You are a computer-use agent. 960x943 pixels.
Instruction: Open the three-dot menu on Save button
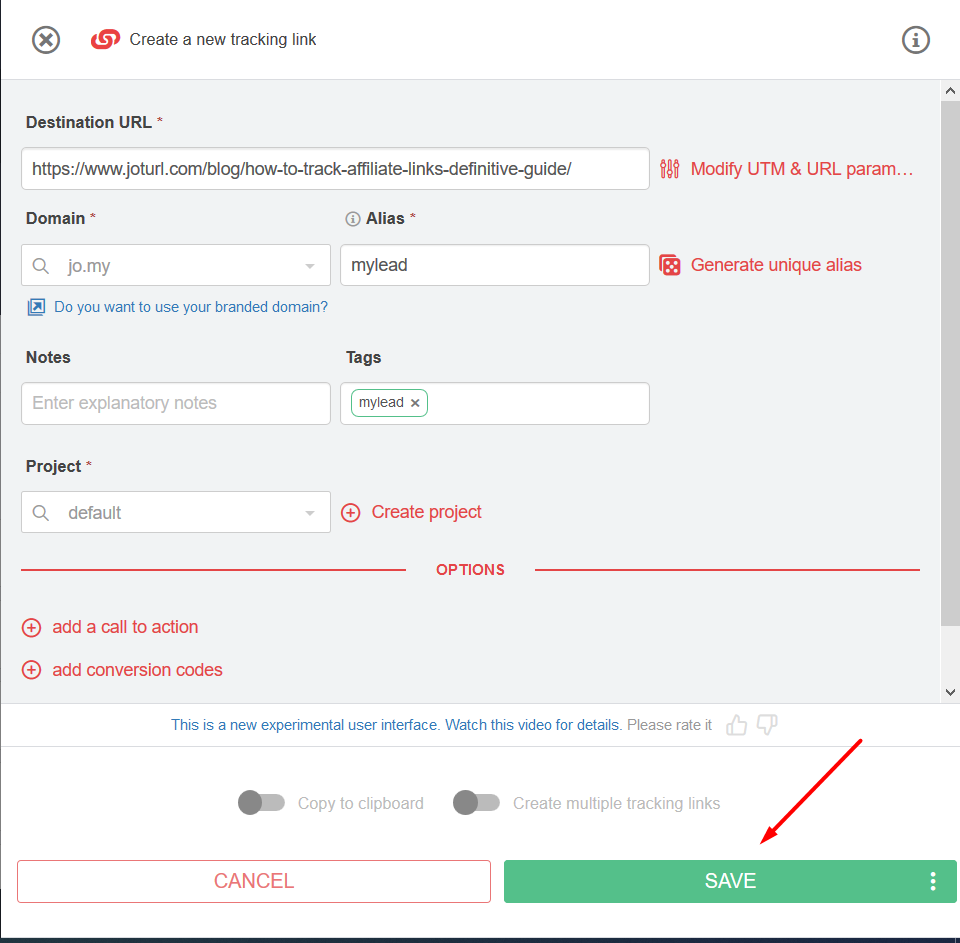click(932, 881)
